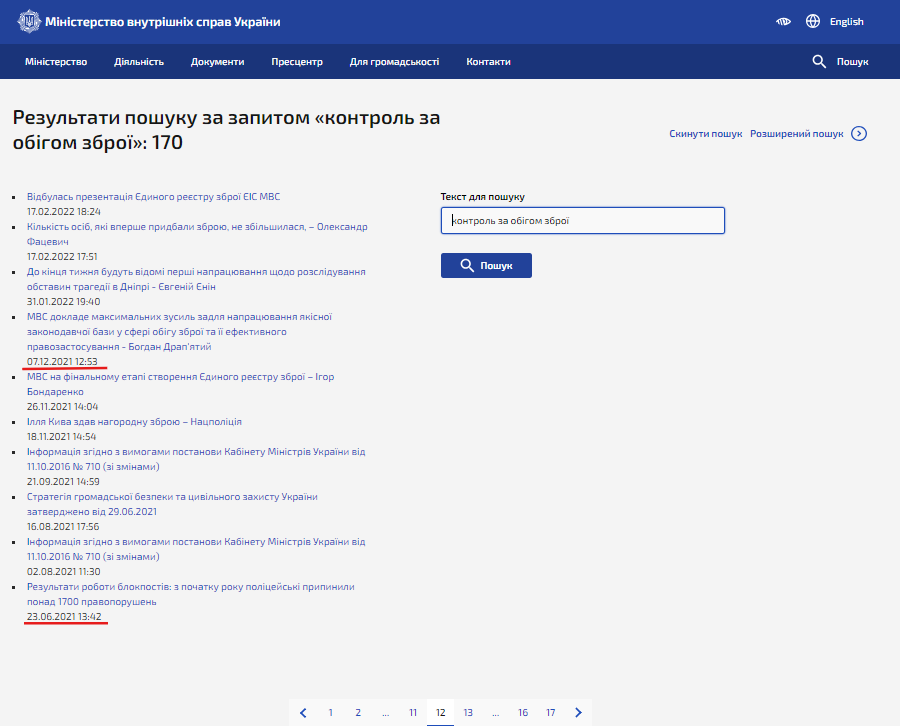The image size is (900, 726).
Task: Open the Документи menu
Action: coord(218,61)
